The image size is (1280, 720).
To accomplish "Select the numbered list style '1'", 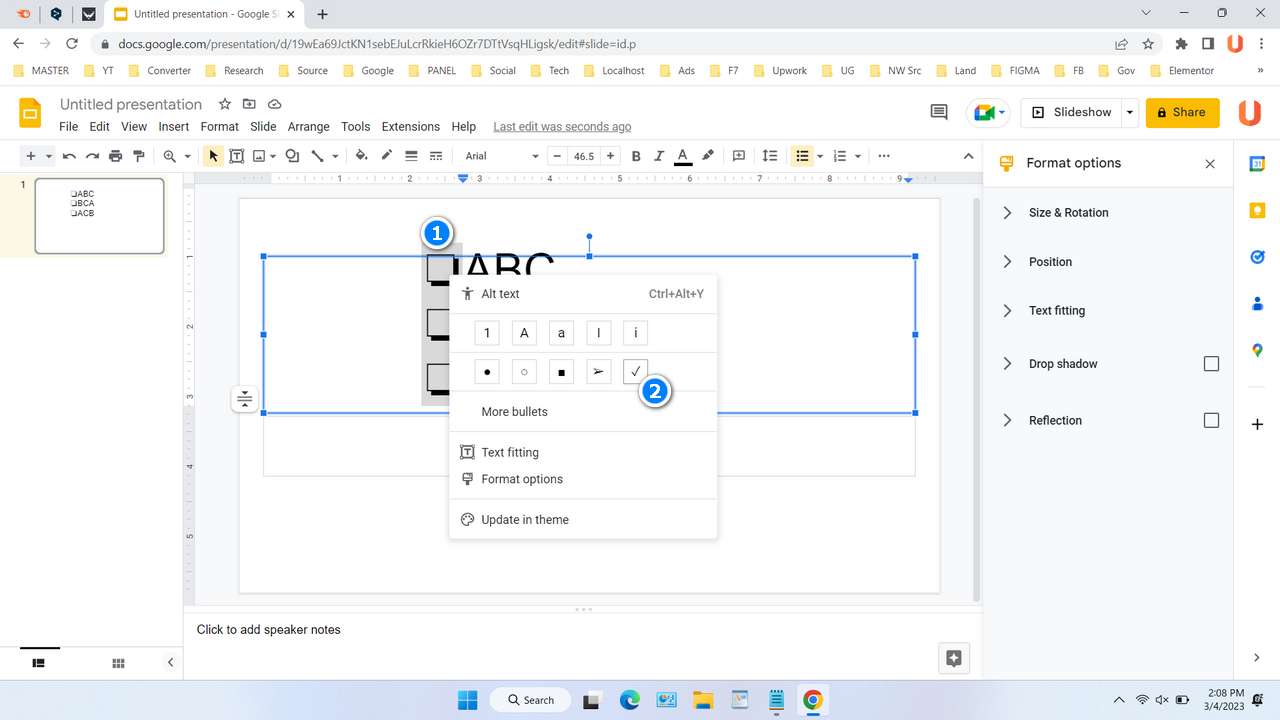I will [x=487, y=333].
